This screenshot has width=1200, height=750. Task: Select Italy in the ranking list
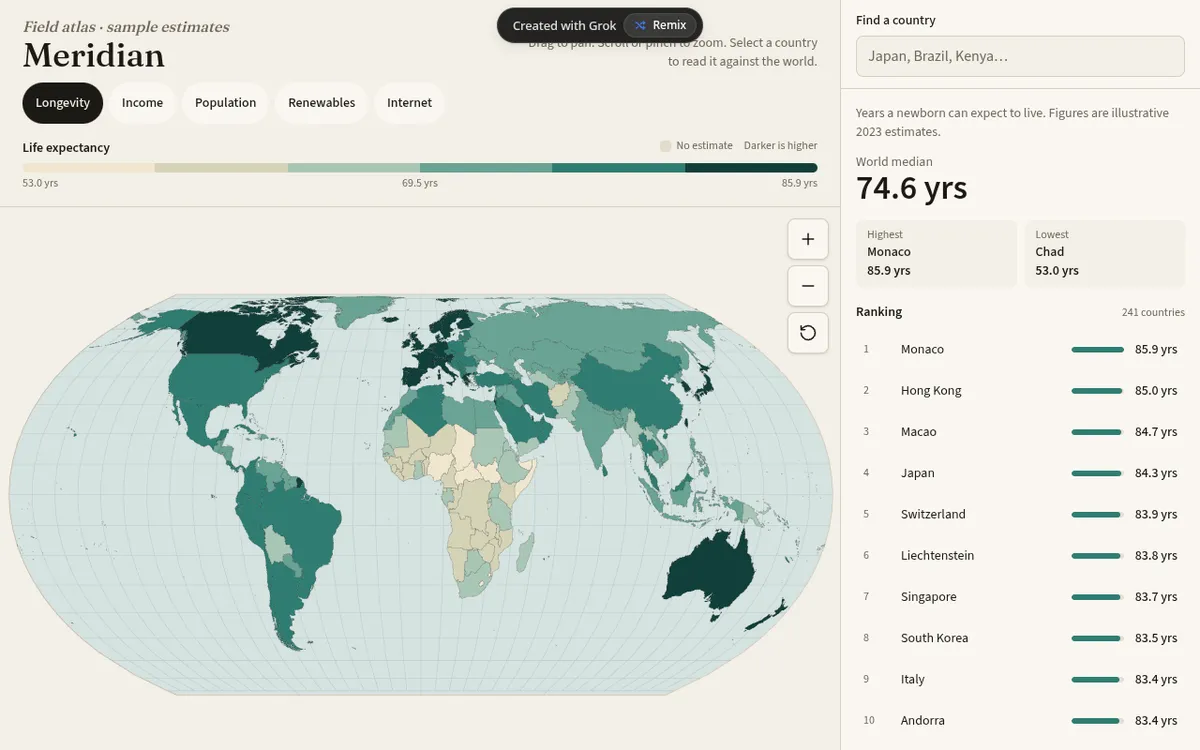tap(1020, 679)
